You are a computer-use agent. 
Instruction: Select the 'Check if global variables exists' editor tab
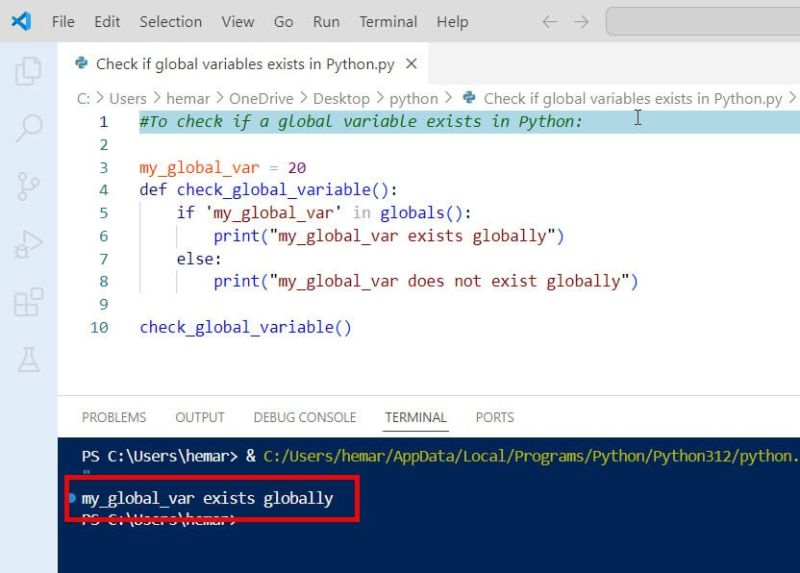tap(245, 64)
